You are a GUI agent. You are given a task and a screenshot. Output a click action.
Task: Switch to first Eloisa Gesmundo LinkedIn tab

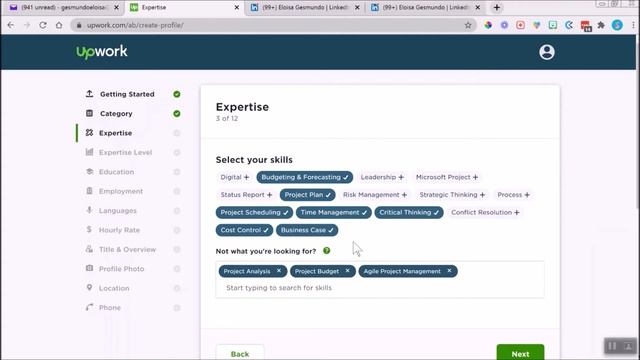point(304,7)
